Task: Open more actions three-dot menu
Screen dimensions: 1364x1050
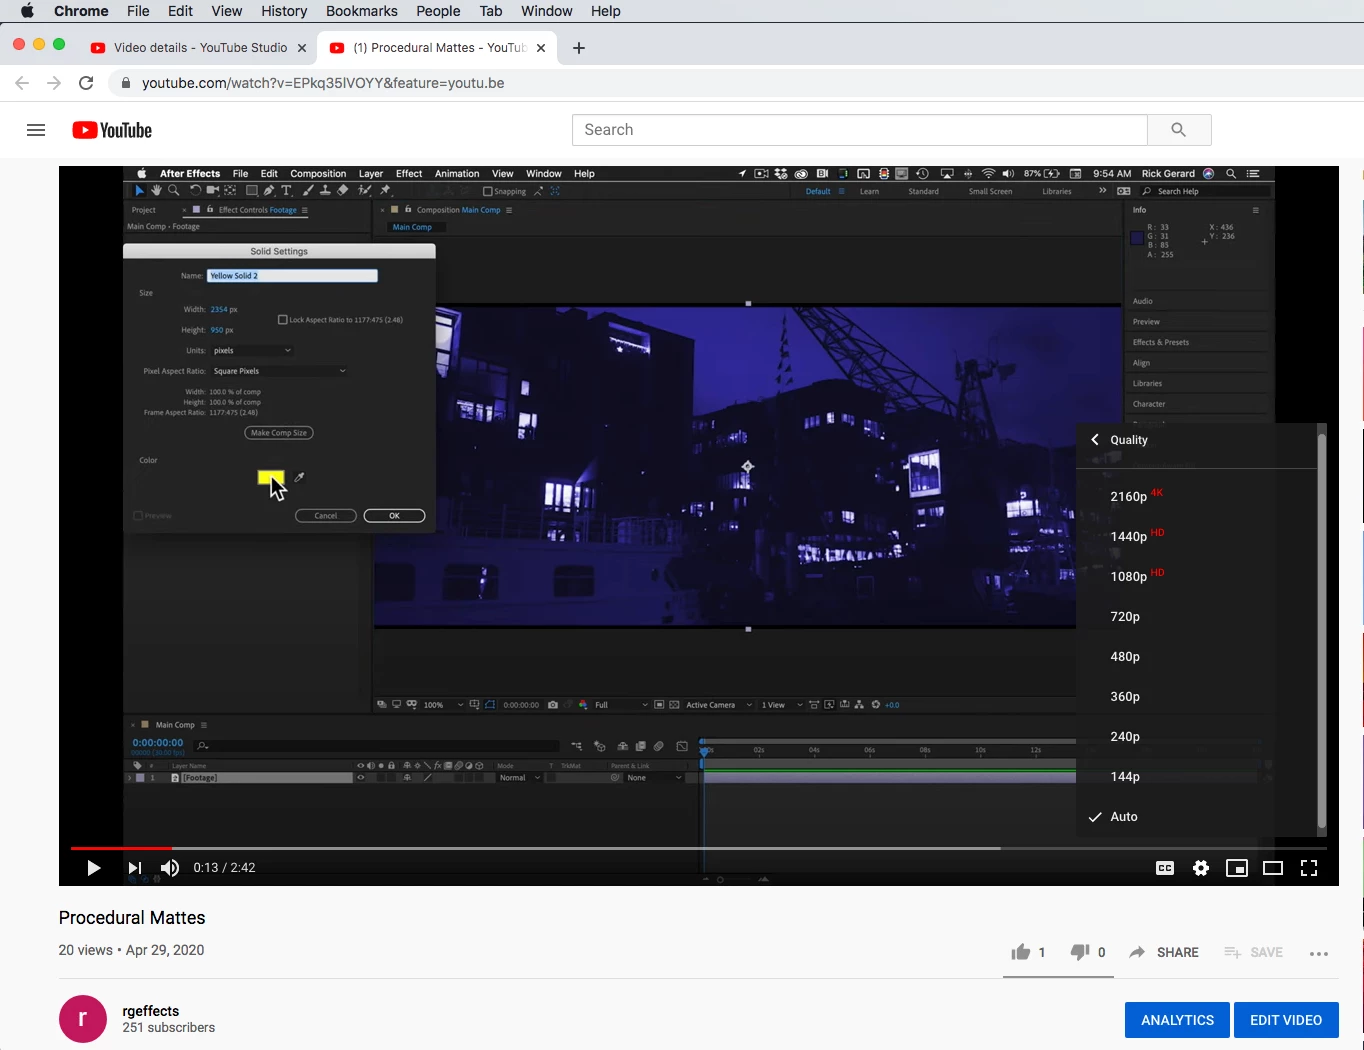Action: coord(1319,953)
